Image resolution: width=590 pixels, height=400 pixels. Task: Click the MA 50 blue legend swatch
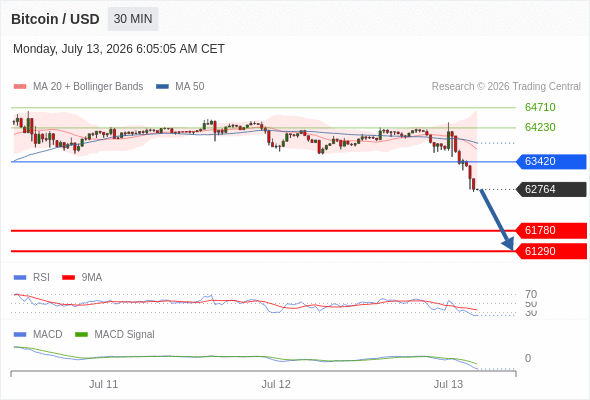pos(162,87)
